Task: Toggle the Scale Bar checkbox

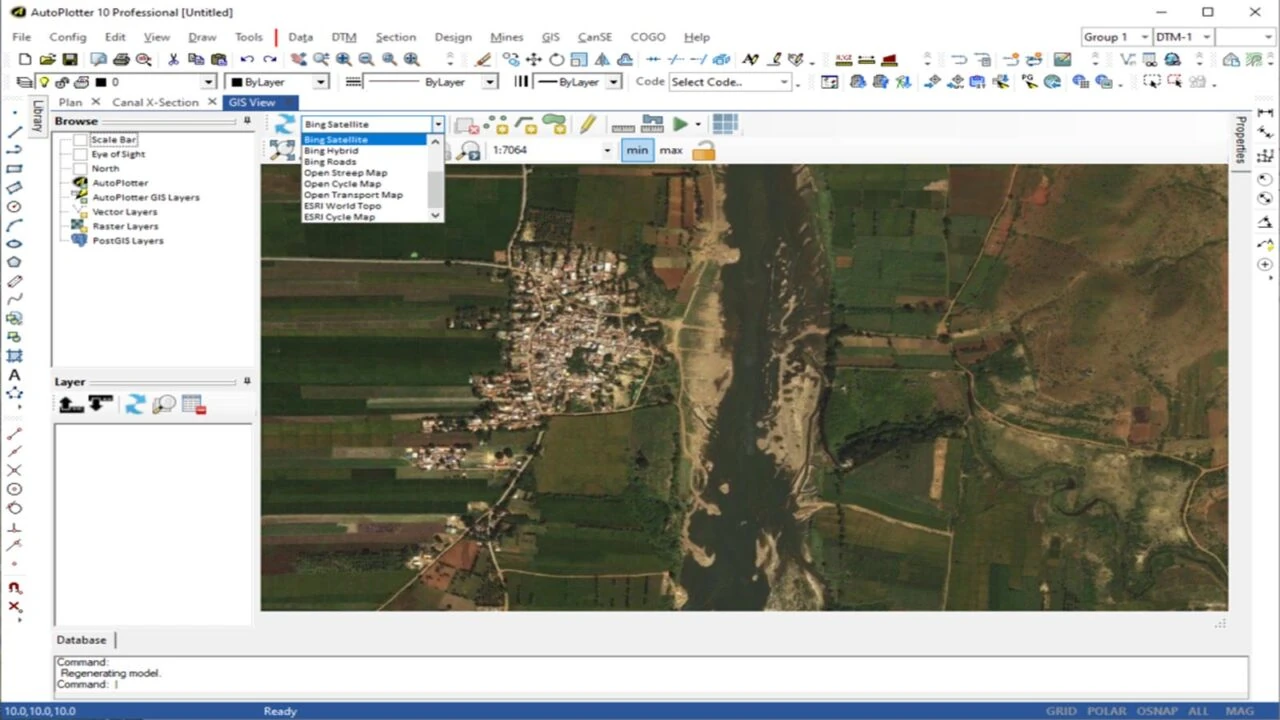Action: pos(80,140)
